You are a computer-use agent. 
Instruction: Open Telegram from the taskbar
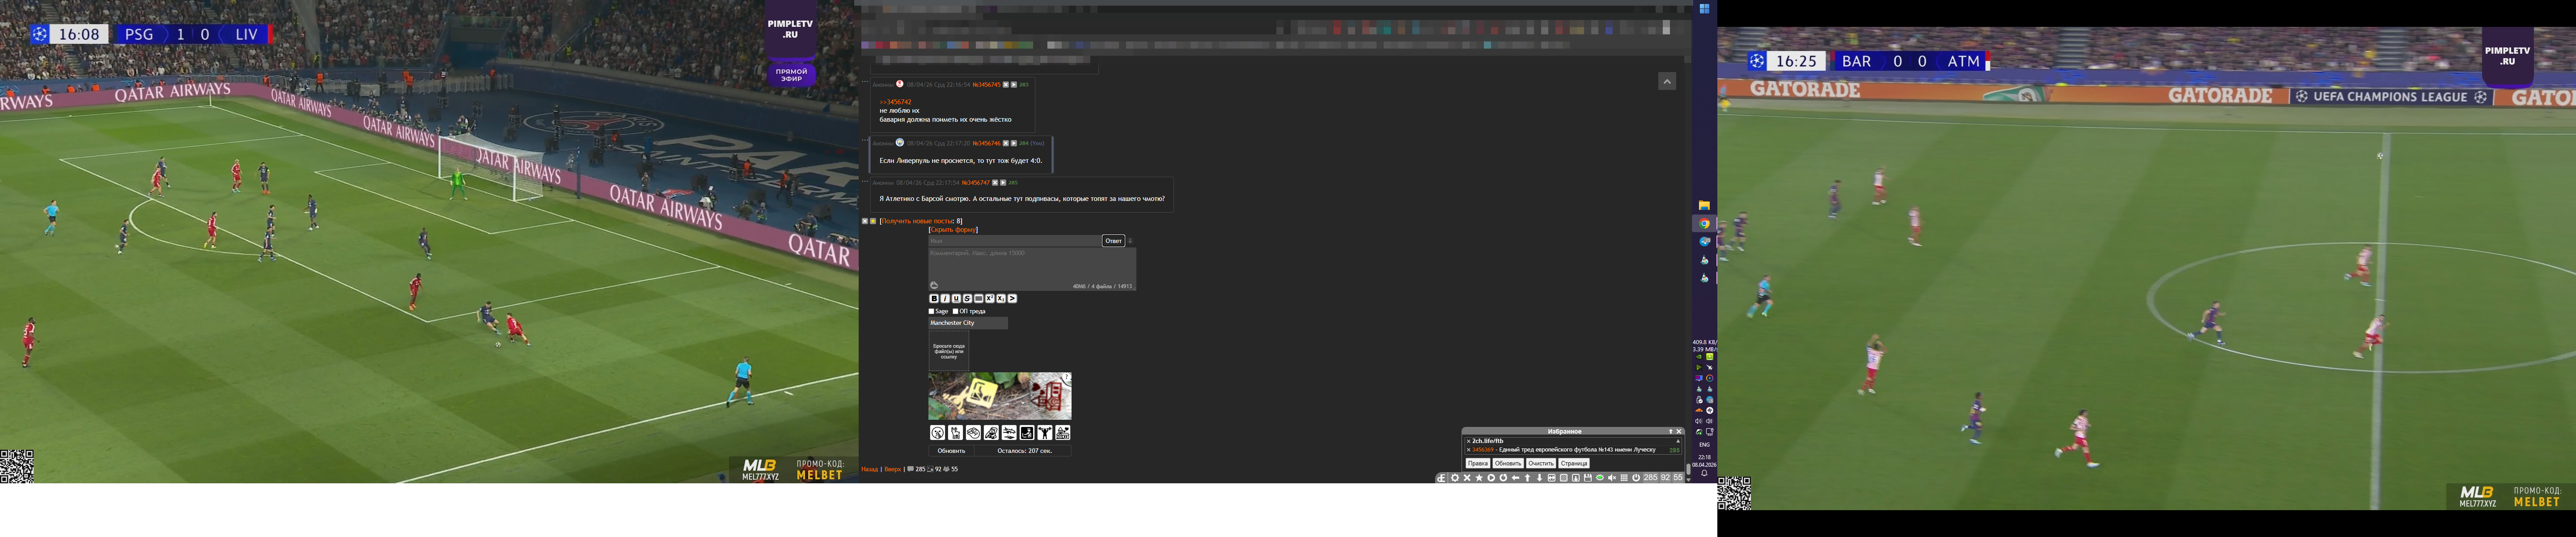1704,242
